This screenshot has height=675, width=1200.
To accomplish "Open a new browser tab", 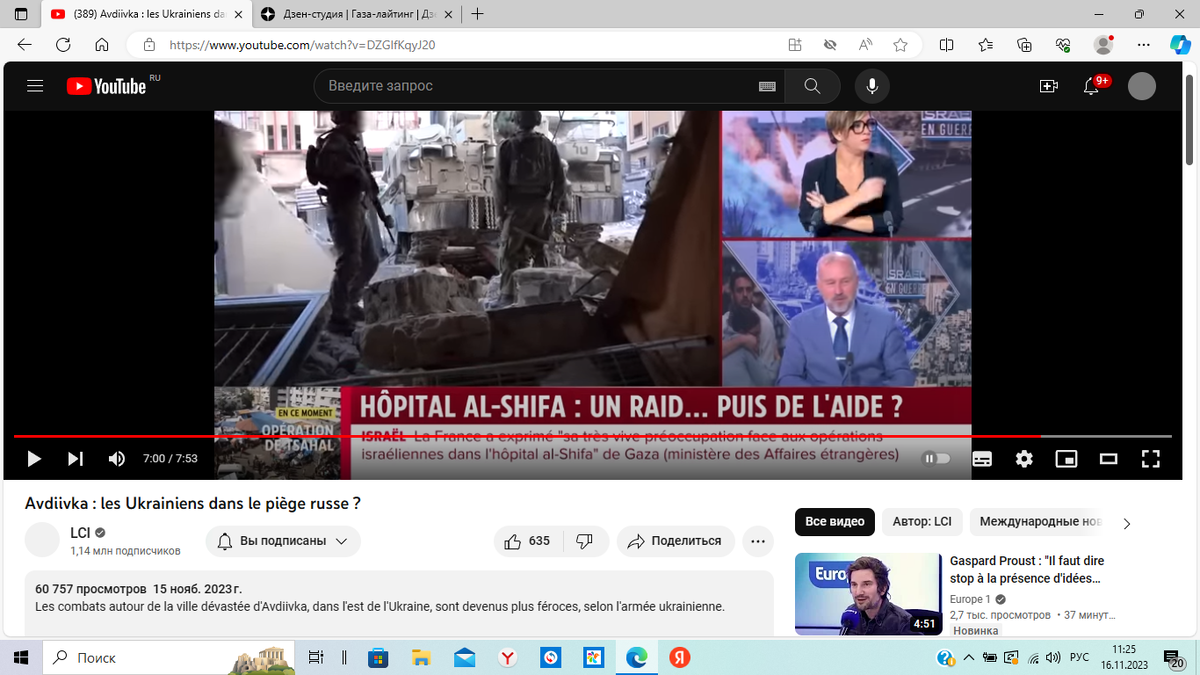I will 478,14.
